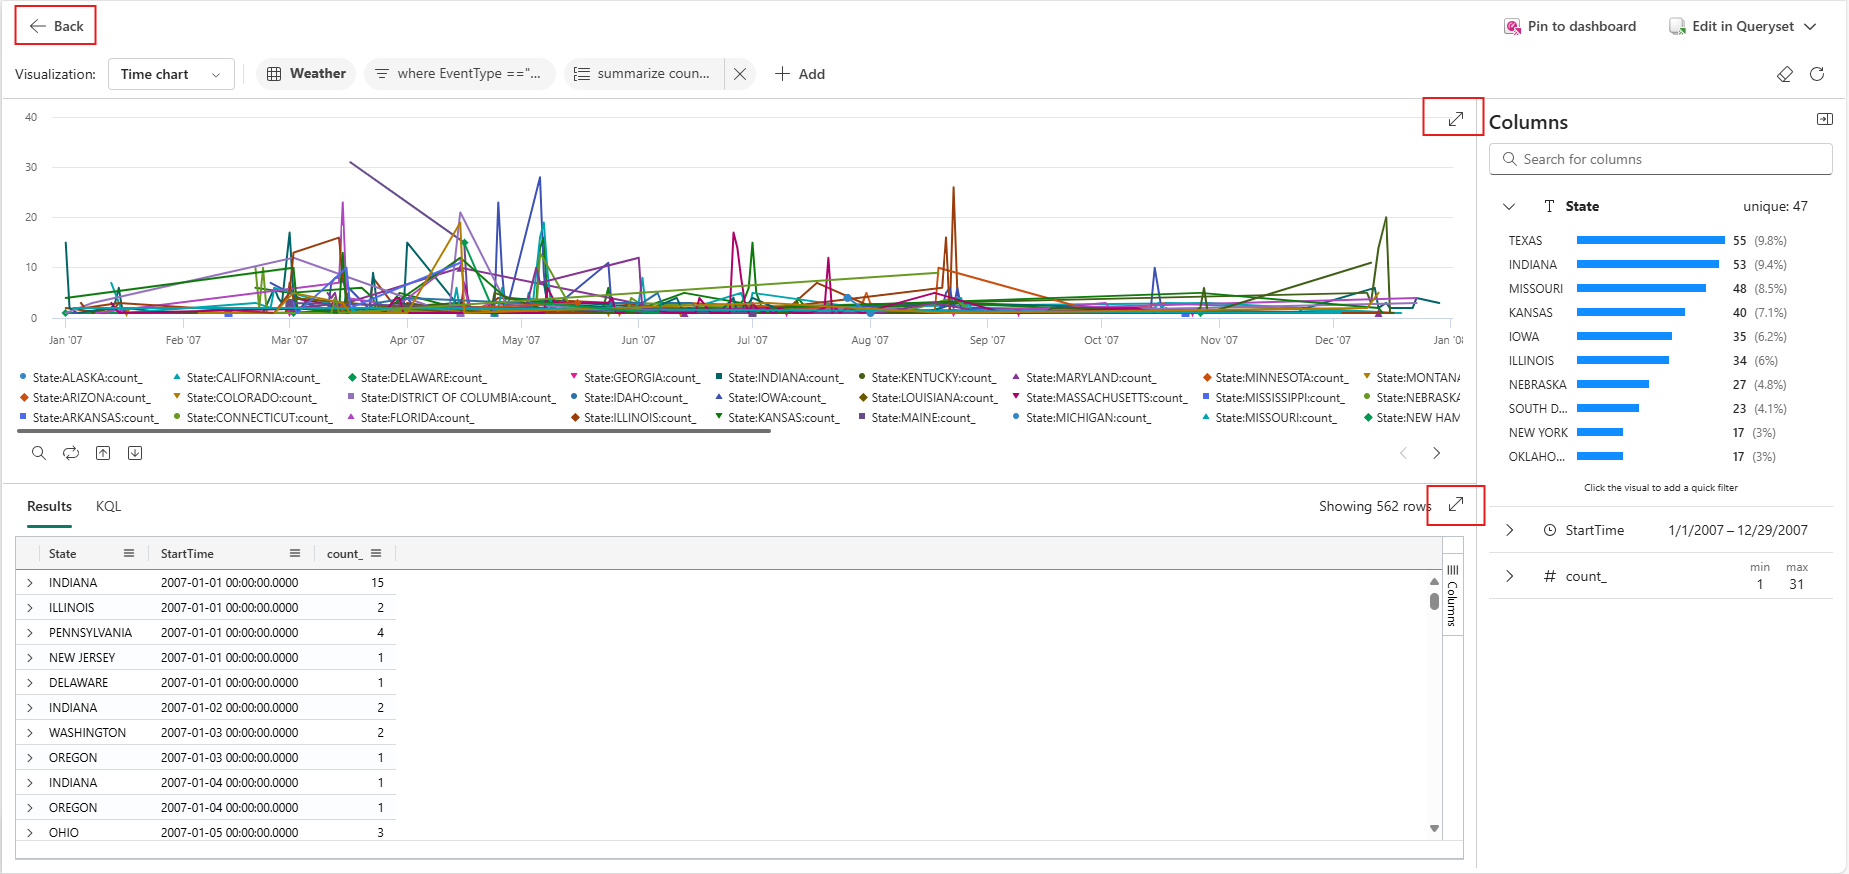Click the chart reset loop icon

click(x=71, y=453)
